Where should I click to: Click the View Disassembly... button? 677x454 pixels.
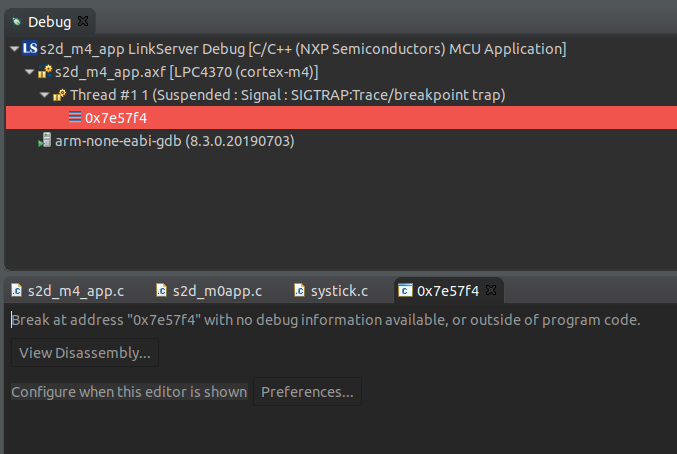point(85,353)
